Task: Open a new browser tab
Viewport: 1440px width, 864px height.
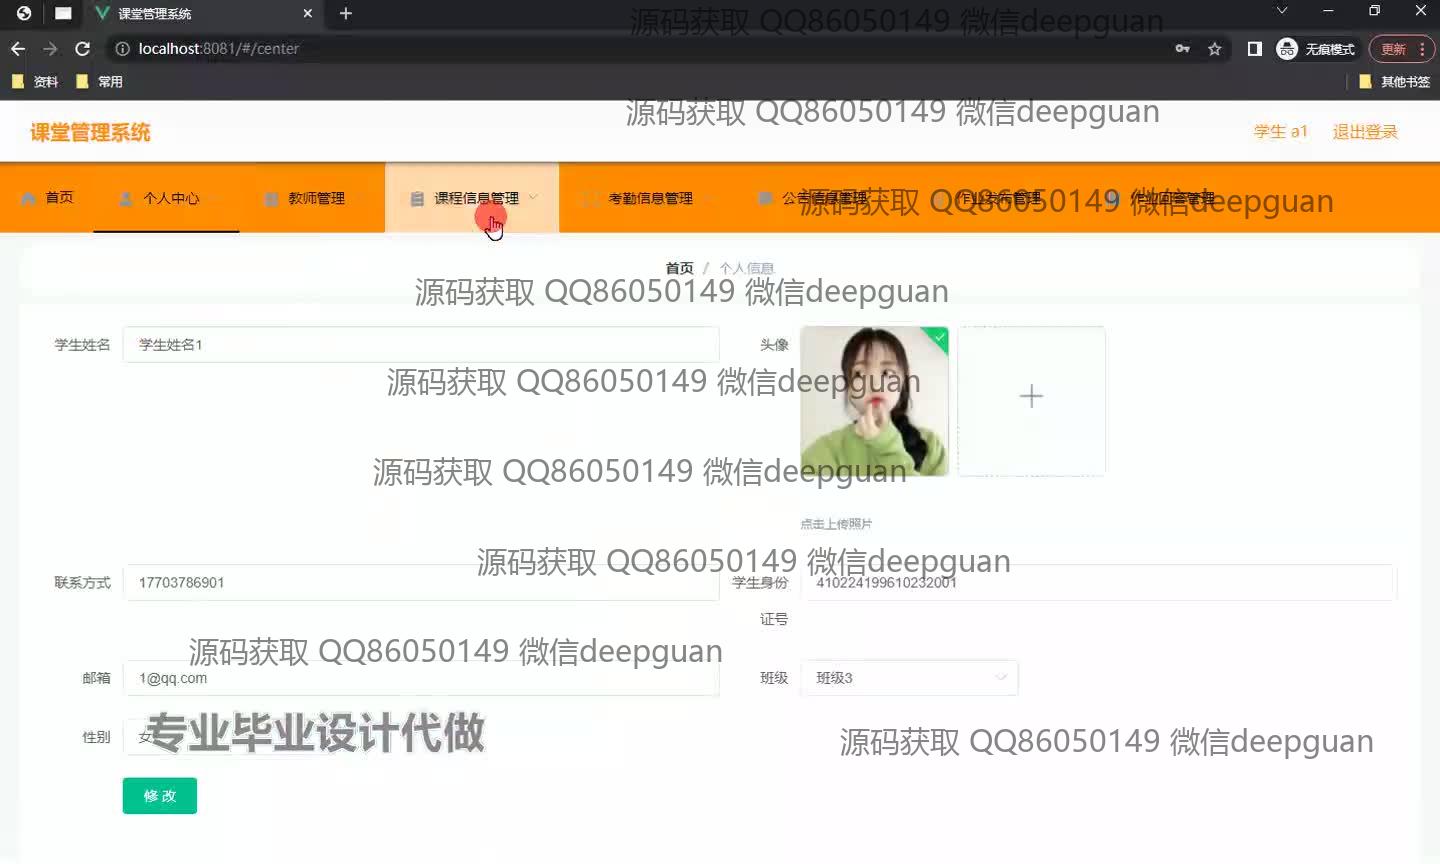Action: (x=346, y=13)
